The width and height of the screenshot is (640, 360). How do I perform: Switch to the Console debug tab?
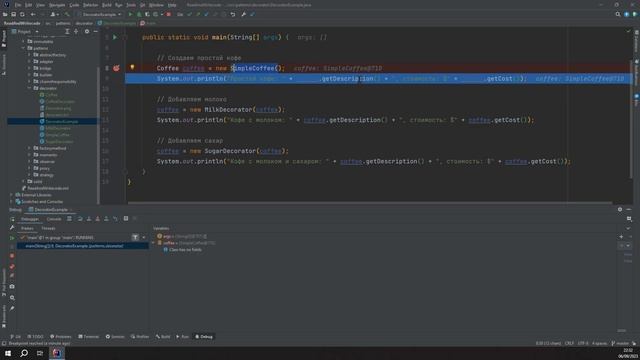tap(53, 219)
